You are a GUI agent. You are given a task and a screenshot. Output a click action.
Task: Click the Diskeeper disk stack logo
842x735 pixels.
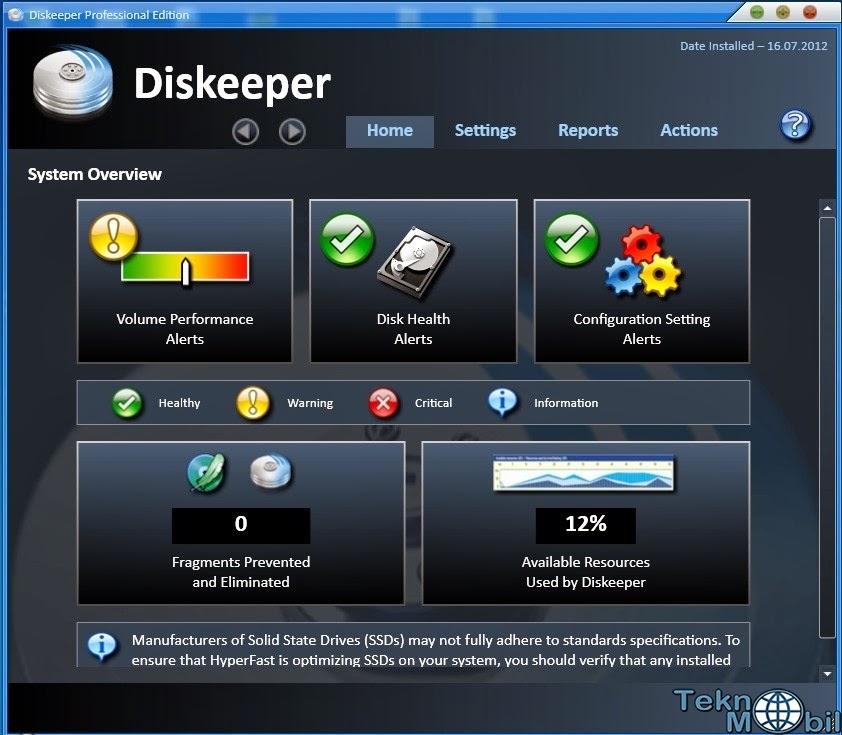pos(72,81)
